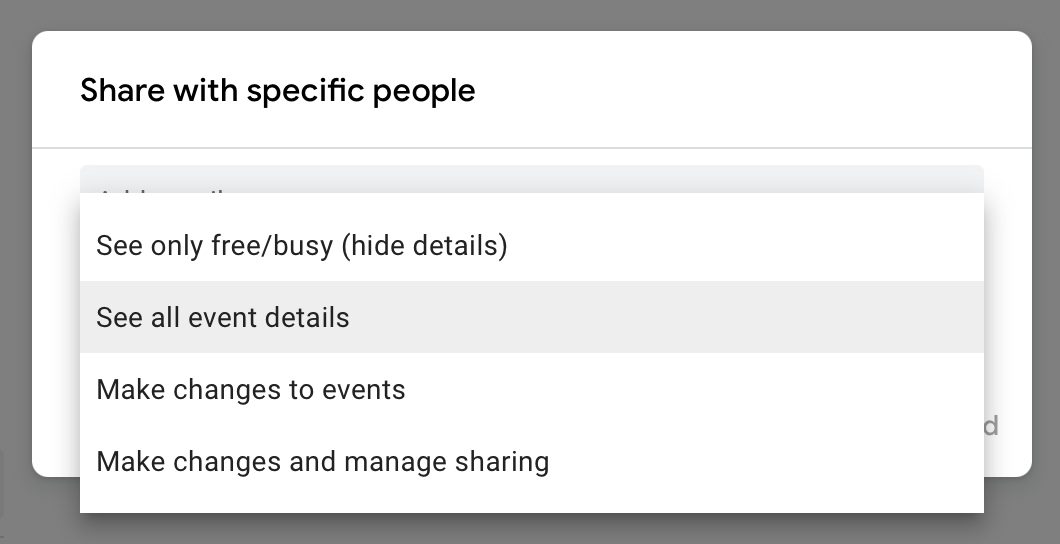Click the dark overlay below the dialog
1060x544 pixels.
point(530,530)
